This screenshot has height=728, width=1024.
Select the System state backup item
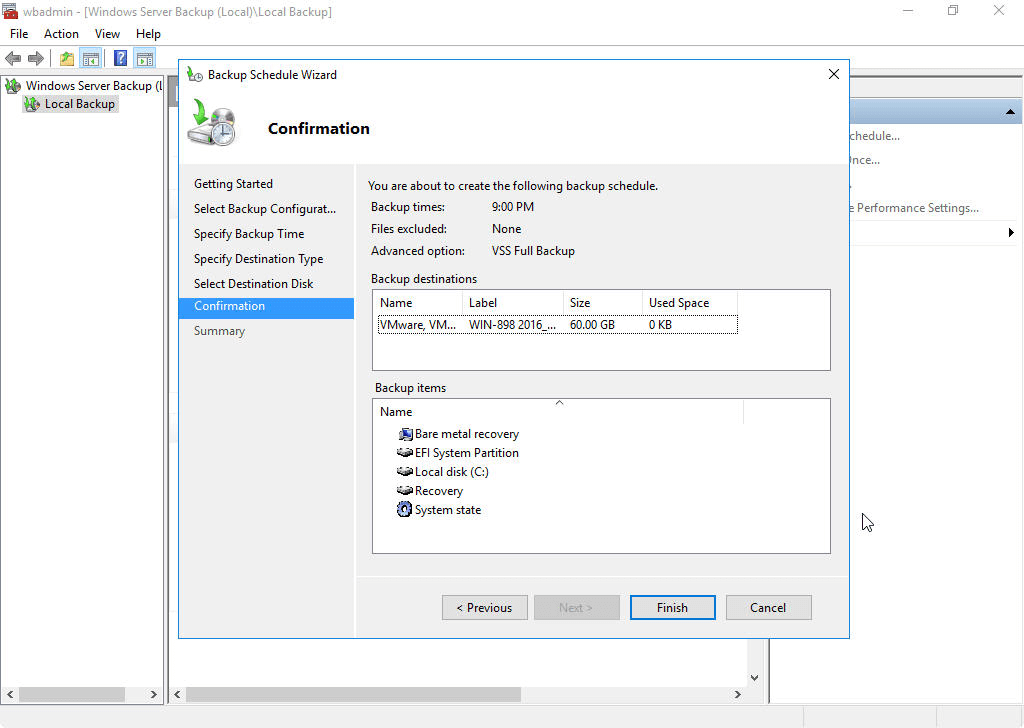[x=447, y=510]
